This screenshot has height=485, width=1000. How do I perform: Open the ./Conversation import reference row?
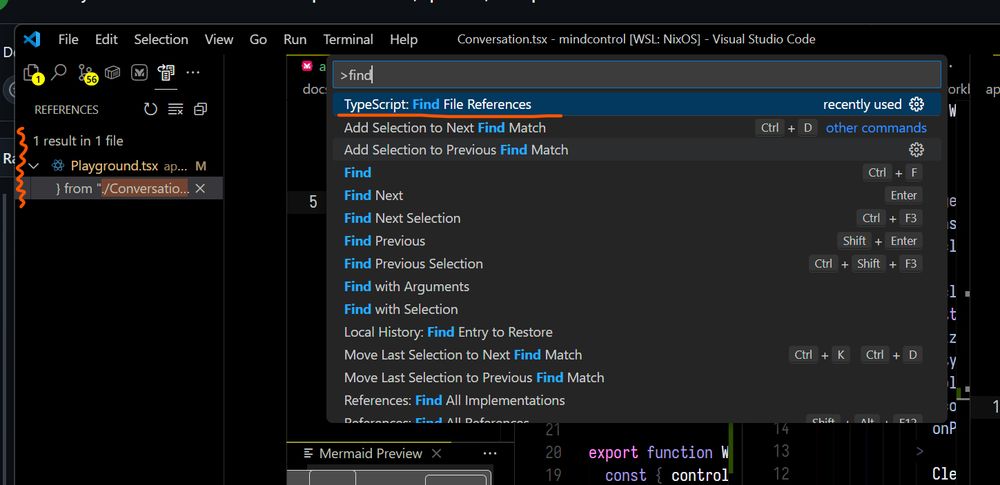(x=119, y=188)
